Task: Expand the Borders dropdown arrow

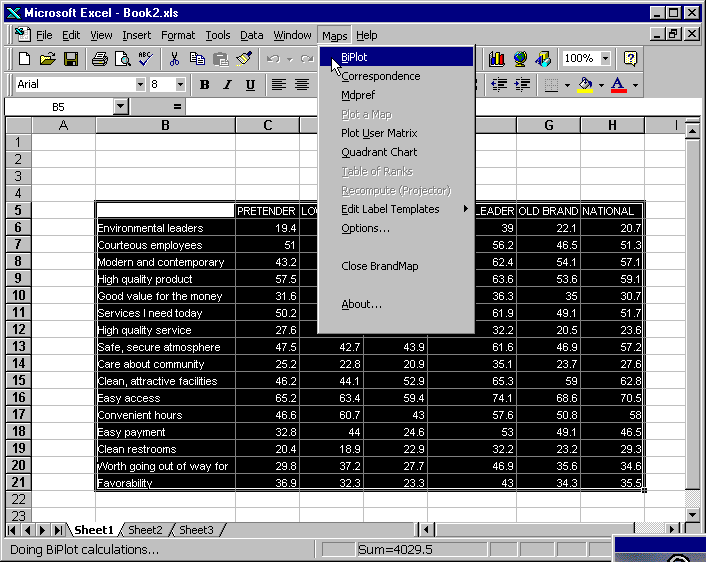Action: click(x=567, y=85)
